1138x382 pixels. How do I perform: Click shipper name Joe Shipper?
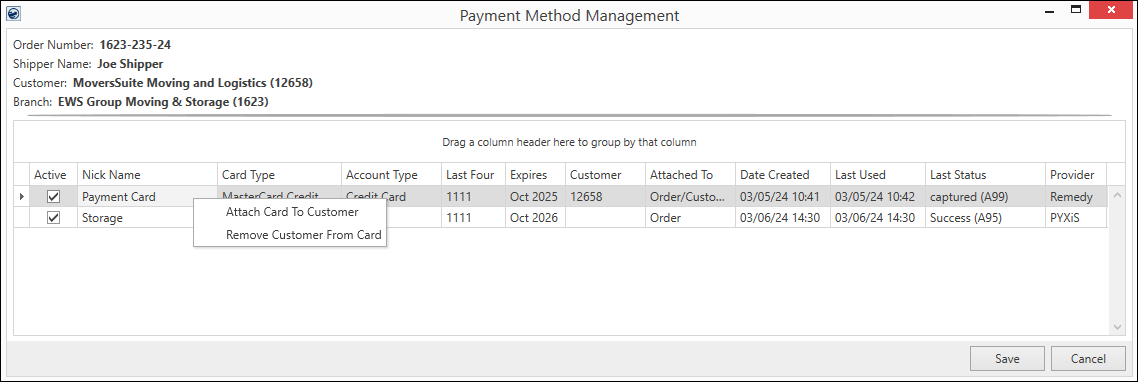[x=130, y=64]
